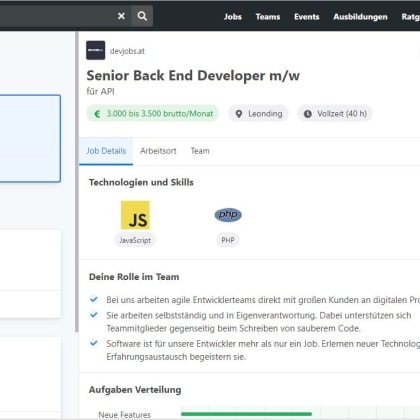The width and height of the screenshot is (420, 420).
Task: Click the 'Deine Rolle im Team' heading
Action: coord(134,277)
